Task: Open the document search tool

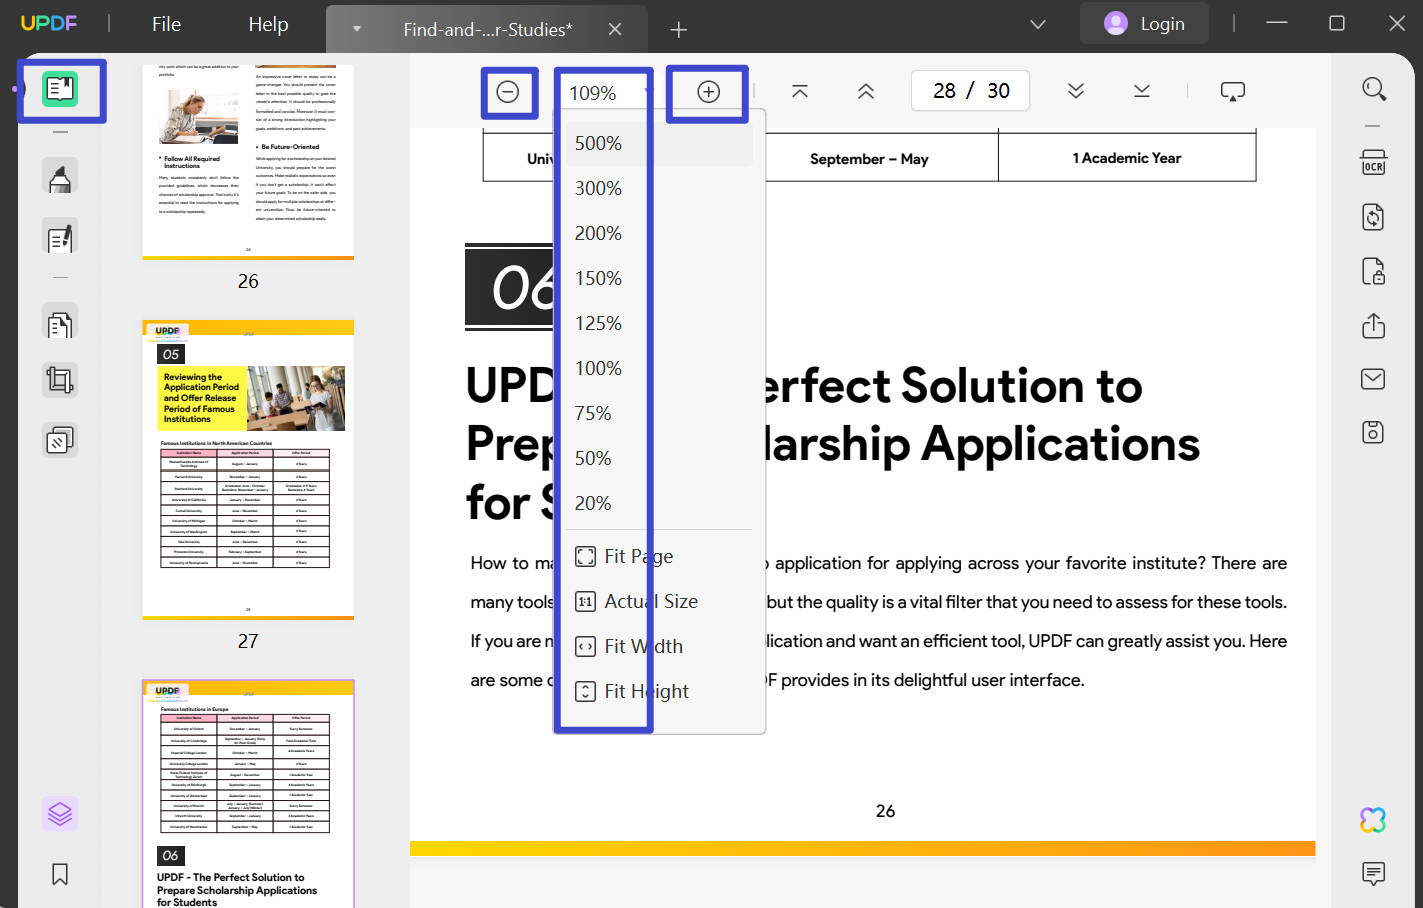Action: pos(1373,89)
